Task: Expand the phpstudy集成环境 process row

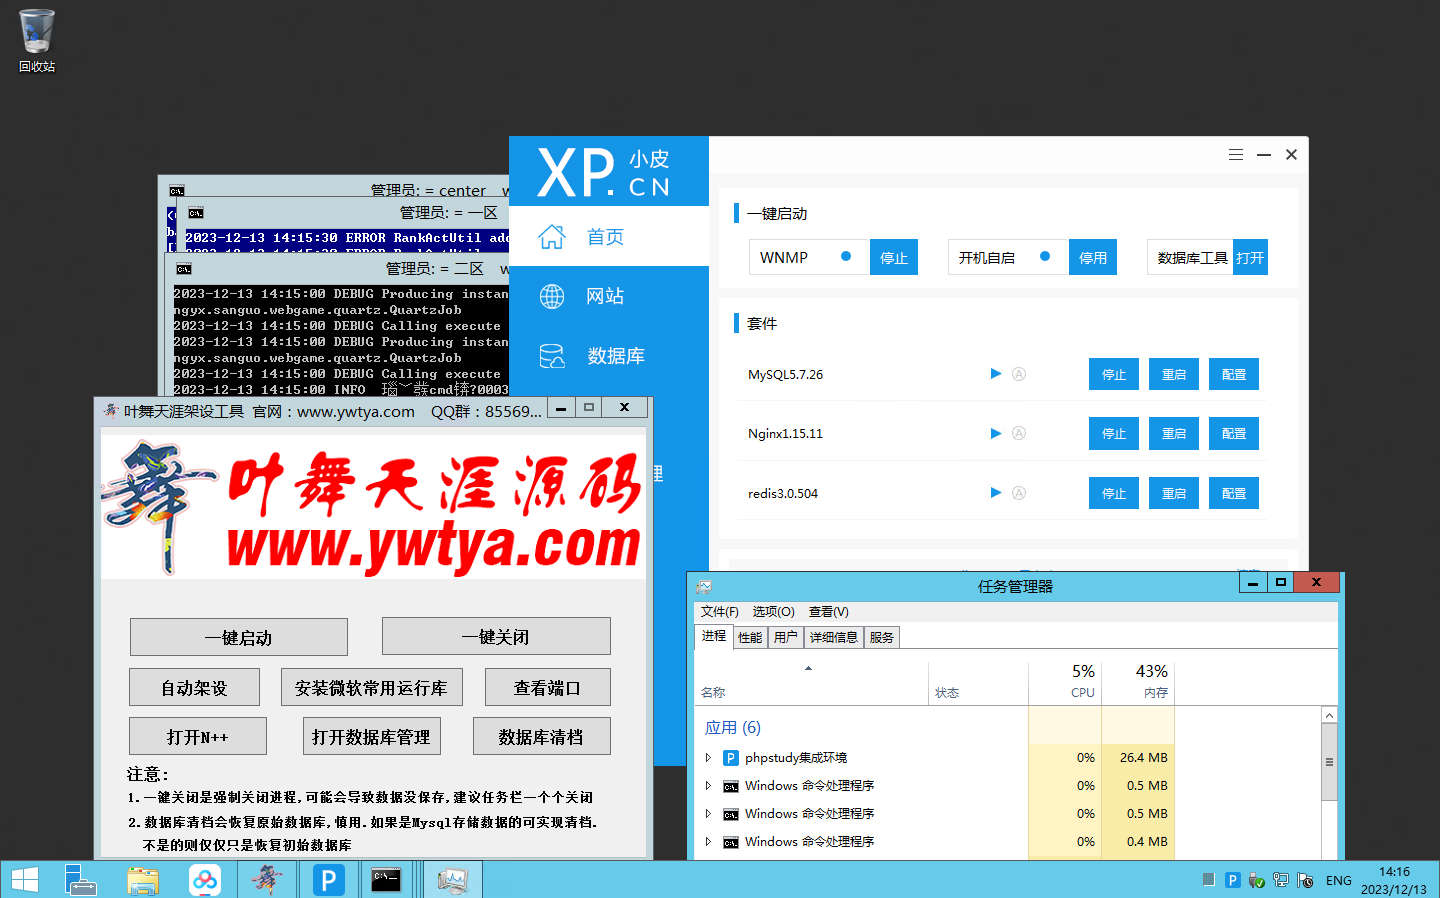Action: [x=708, y=757]
